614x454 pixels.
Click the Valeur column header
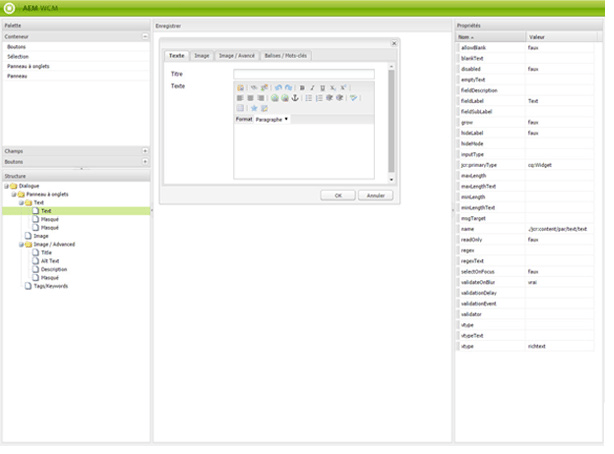click(561, 37)
